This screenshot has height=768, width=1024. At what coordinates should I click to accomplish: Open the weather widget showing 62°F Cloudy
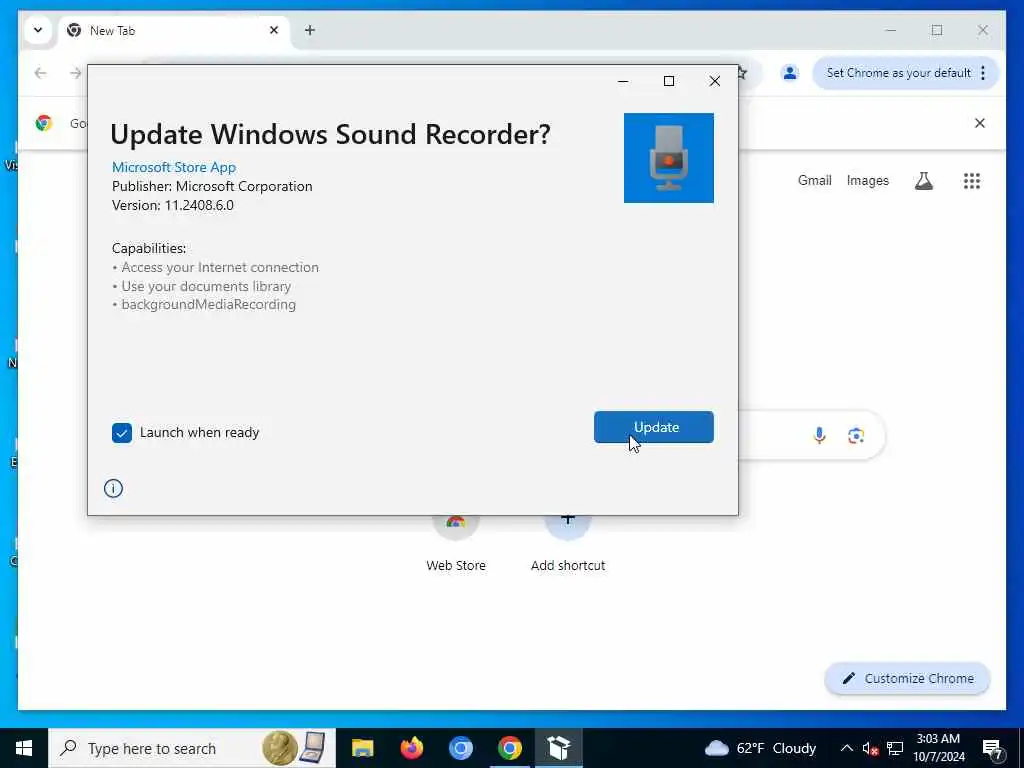tap(761, 748)
